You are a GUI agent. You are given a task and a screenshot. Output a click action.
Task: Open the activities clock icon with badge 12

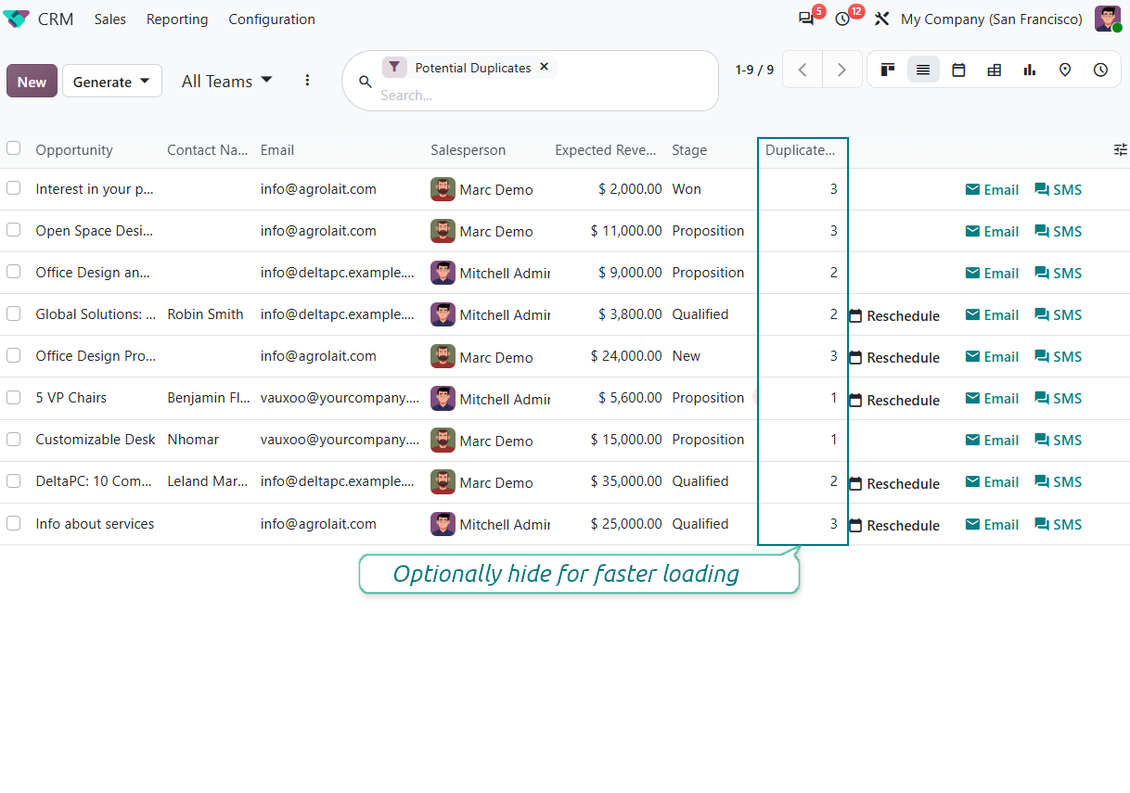pos(842,19)
